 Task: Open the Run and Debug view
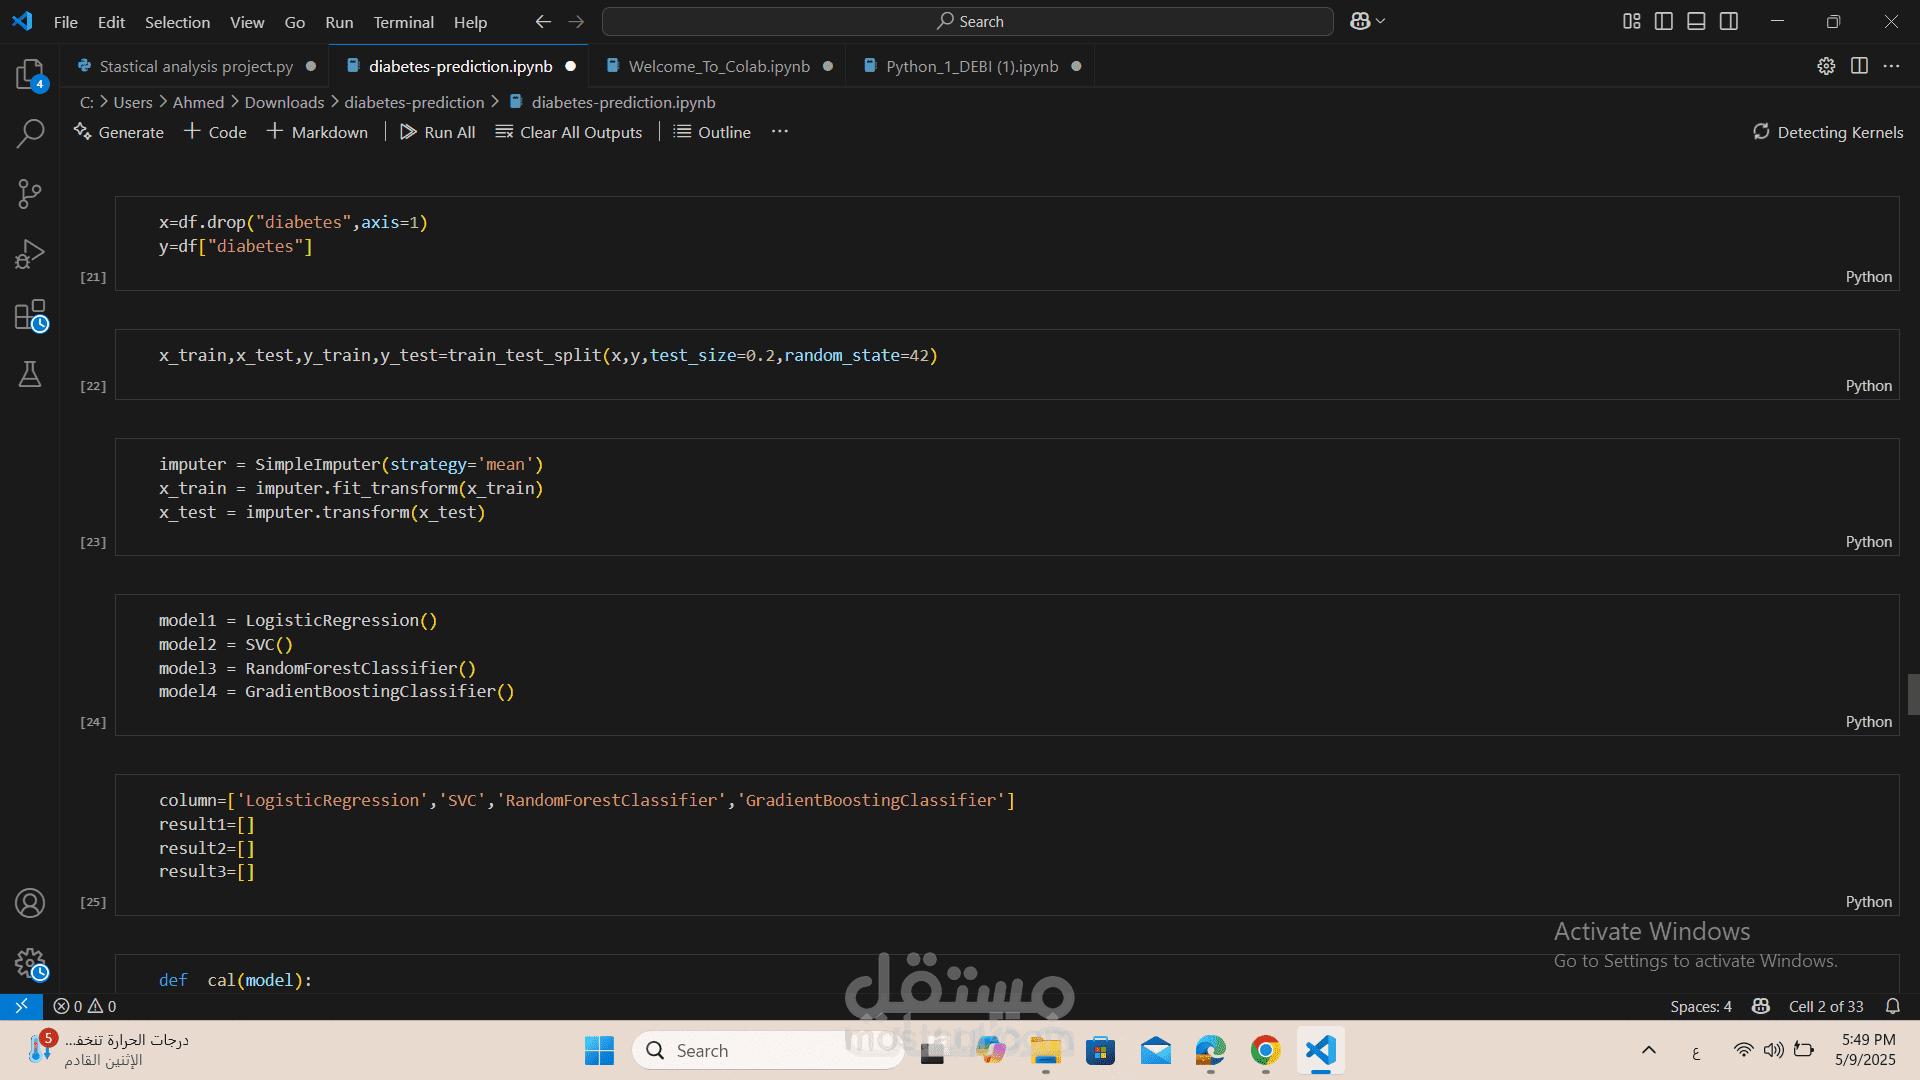[30, 254]
